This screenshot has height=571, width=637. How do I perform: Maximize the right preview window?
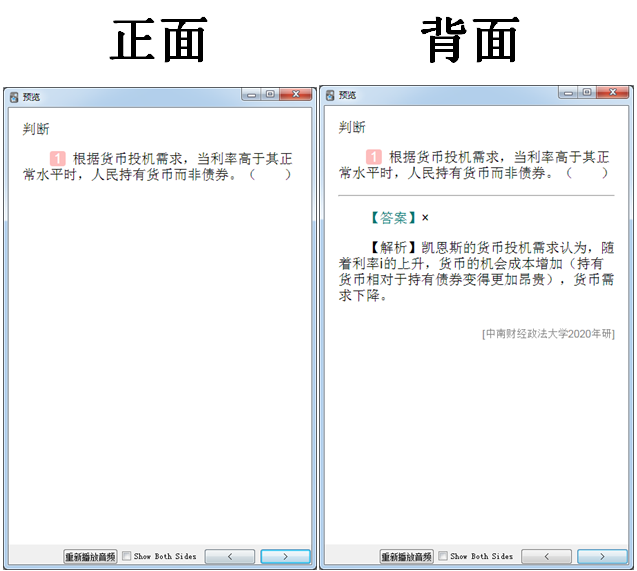click(x=587, y=93)
